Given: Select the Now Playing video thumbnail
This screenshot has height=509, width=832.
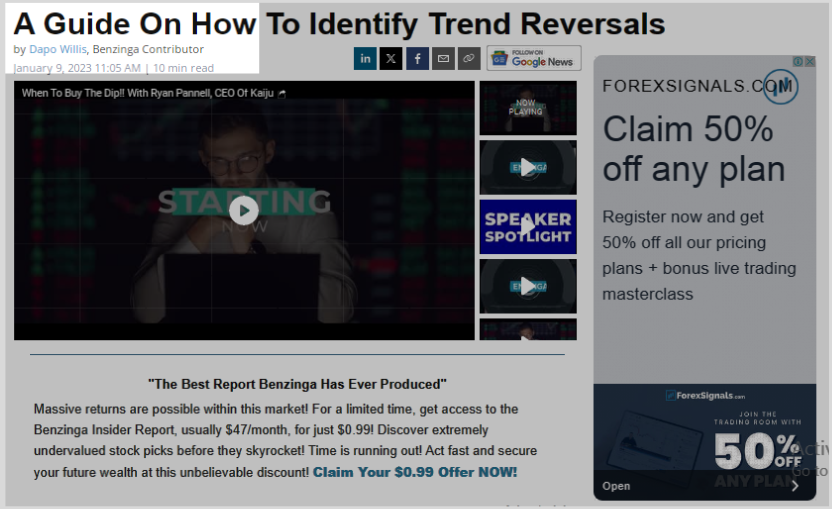Looking at the screenshot, I should point(528,108).
